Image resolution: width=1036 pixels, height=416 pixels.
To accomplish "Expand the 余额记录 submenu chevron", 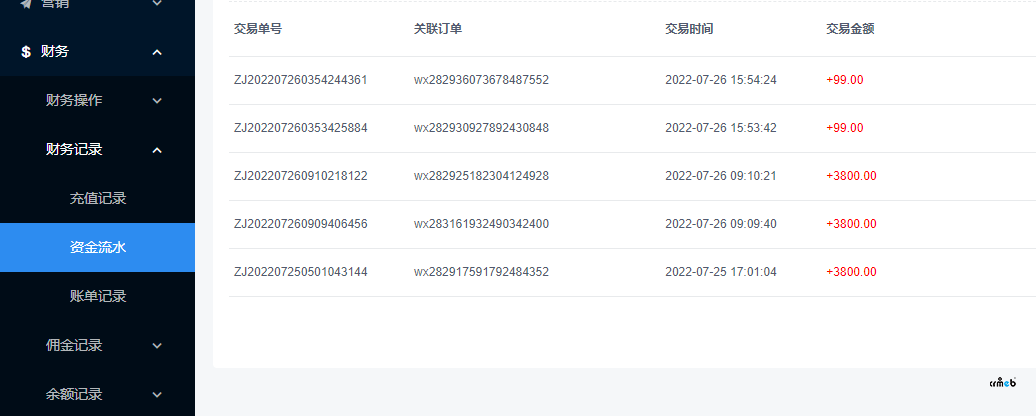I will [x=157, y=394].
